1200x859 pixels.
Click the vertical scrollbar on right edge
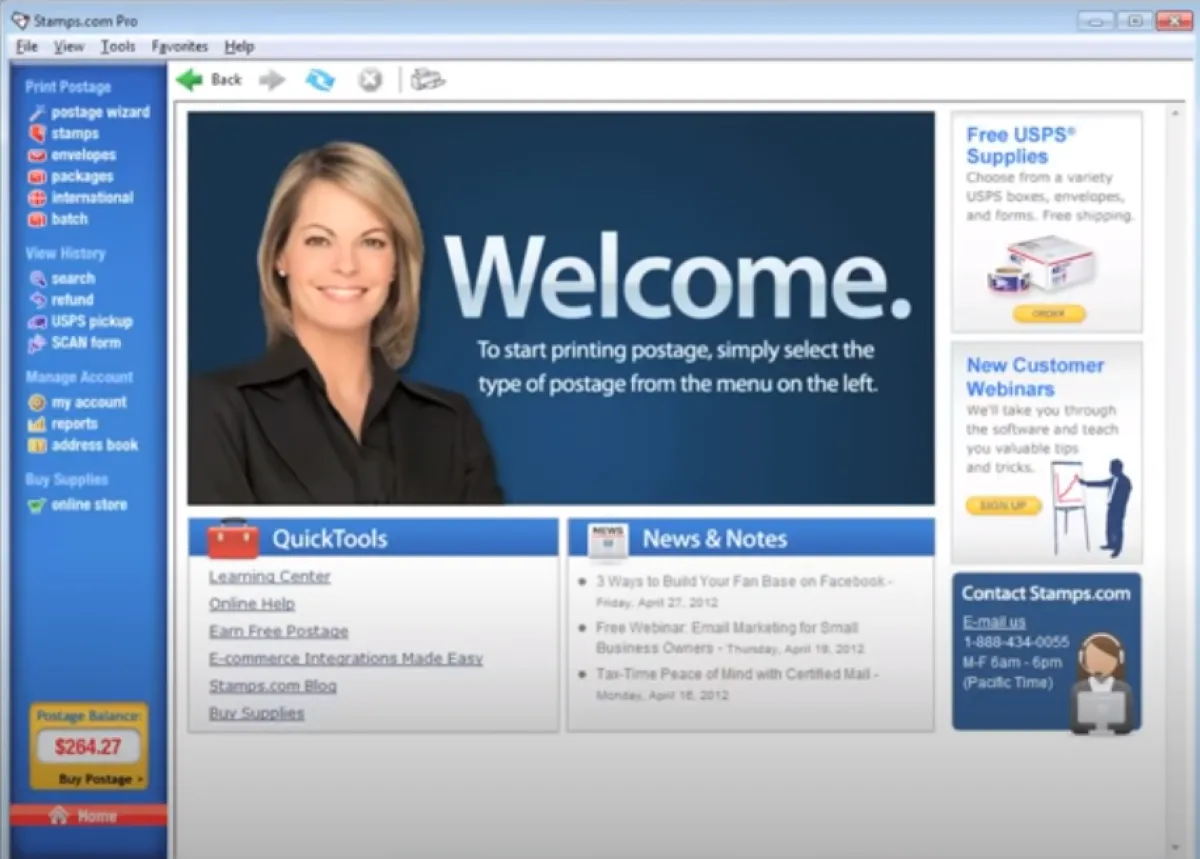pyautogui.click(x=1177, y=480)
